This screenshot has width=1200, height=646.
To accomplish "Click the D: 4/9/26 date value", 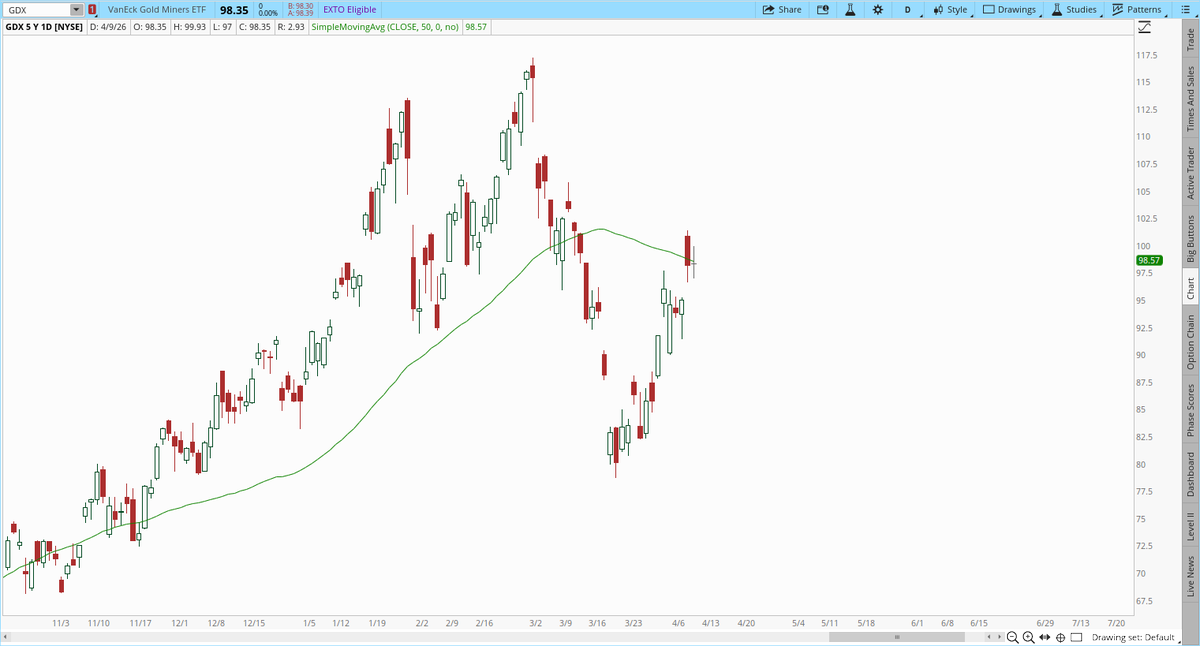I will [x=110, y=27].
